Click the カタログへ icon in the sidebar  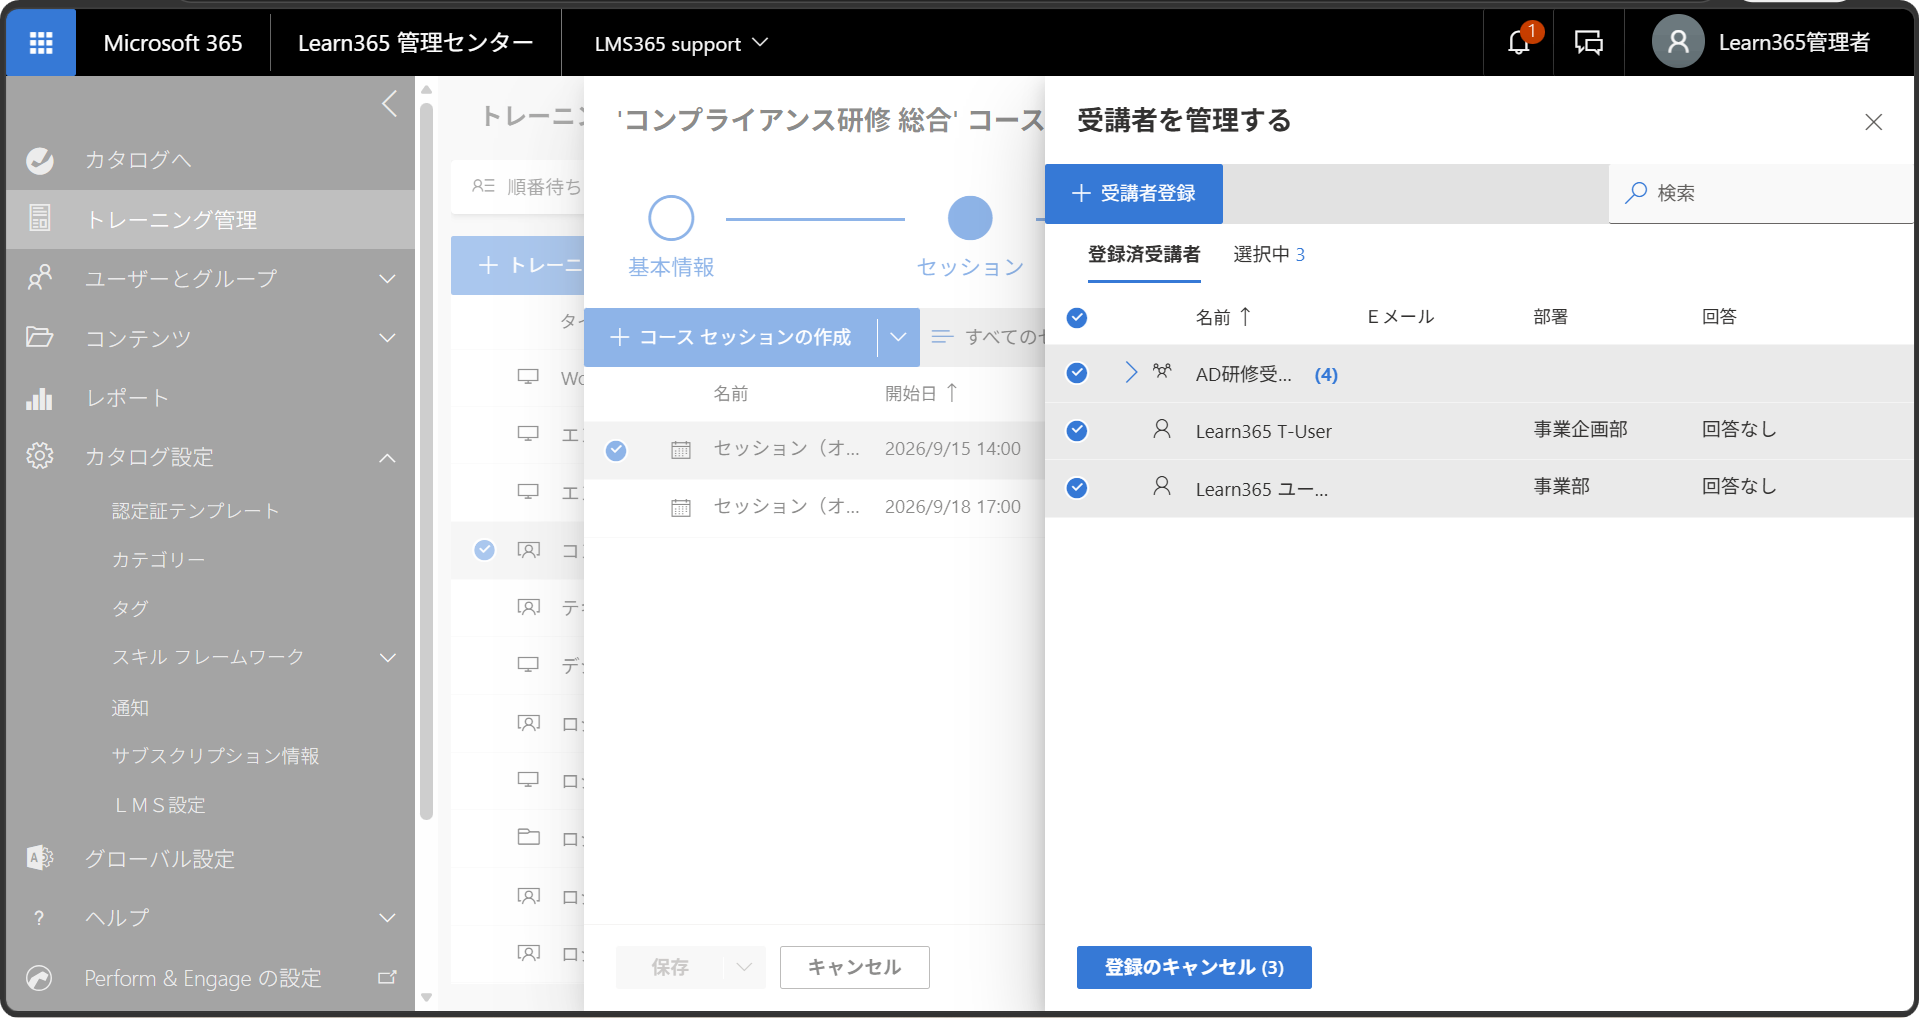[40, 160]
